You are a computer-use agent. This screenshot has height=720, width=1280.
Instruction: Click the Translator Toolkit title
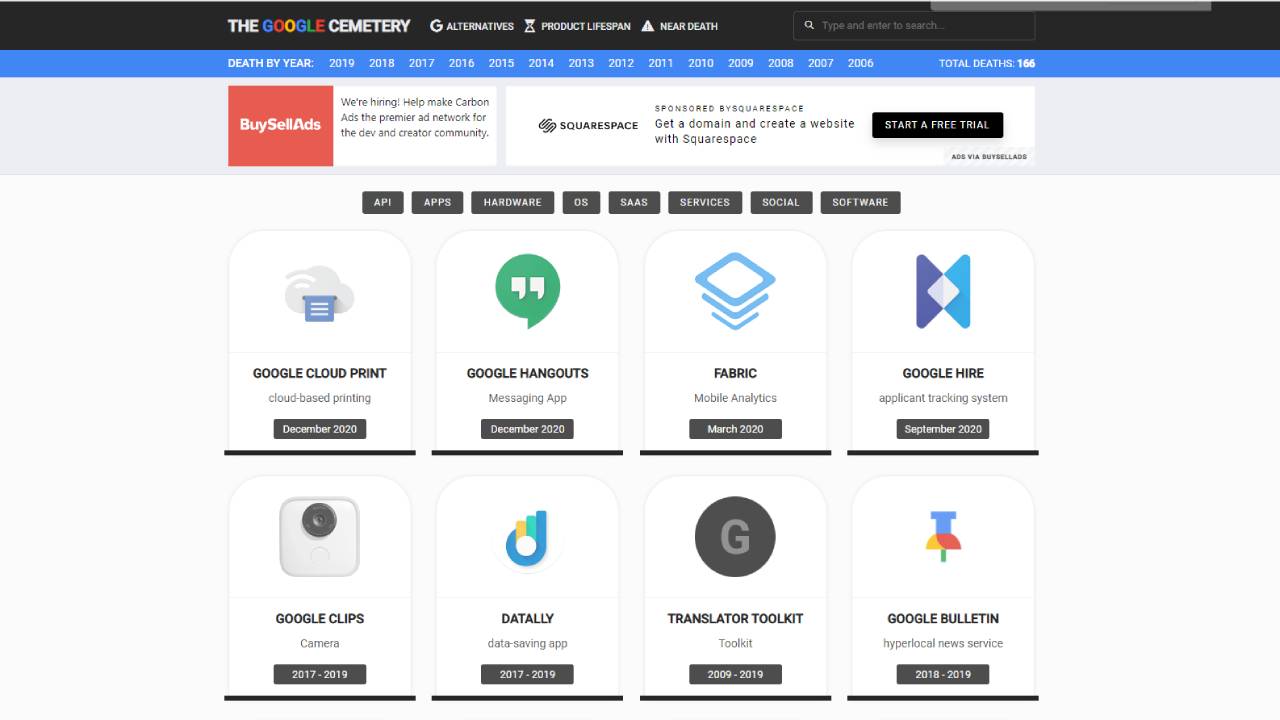(735, 618)
